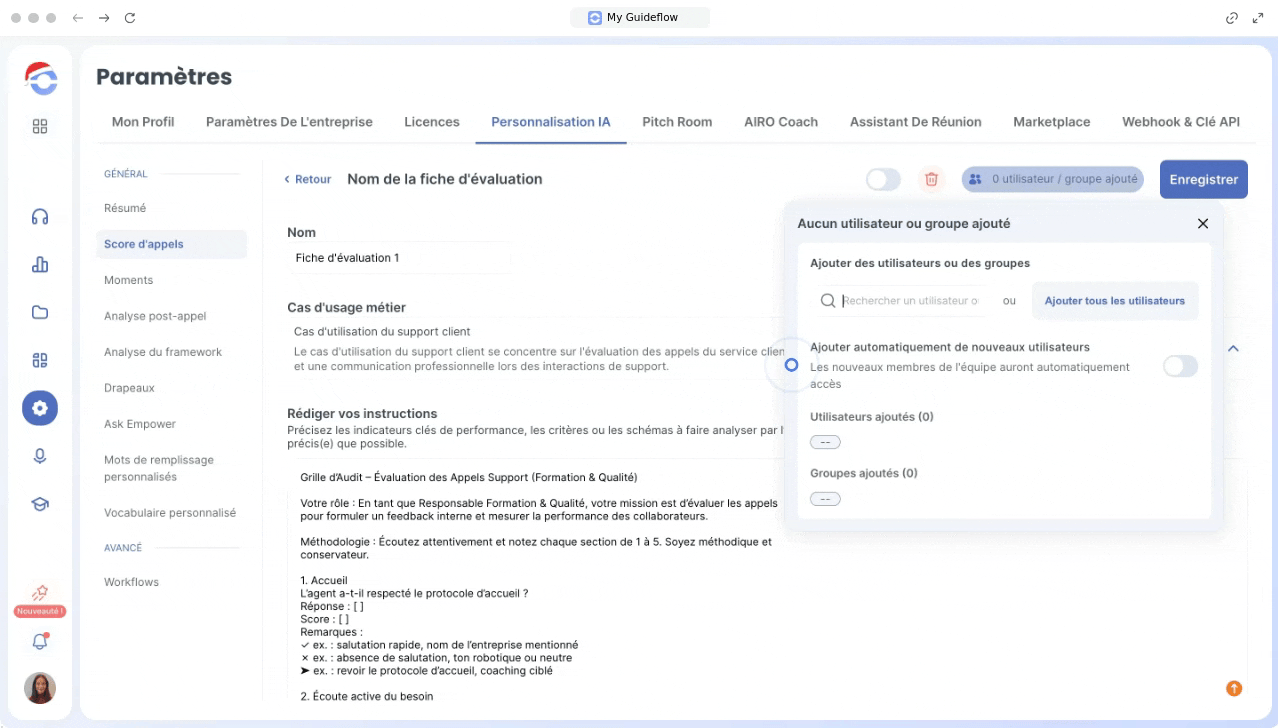Select Analyse post-appel in the side menu
The height and width of the screenshot is (728, 1278).
[x=155, y=316]
